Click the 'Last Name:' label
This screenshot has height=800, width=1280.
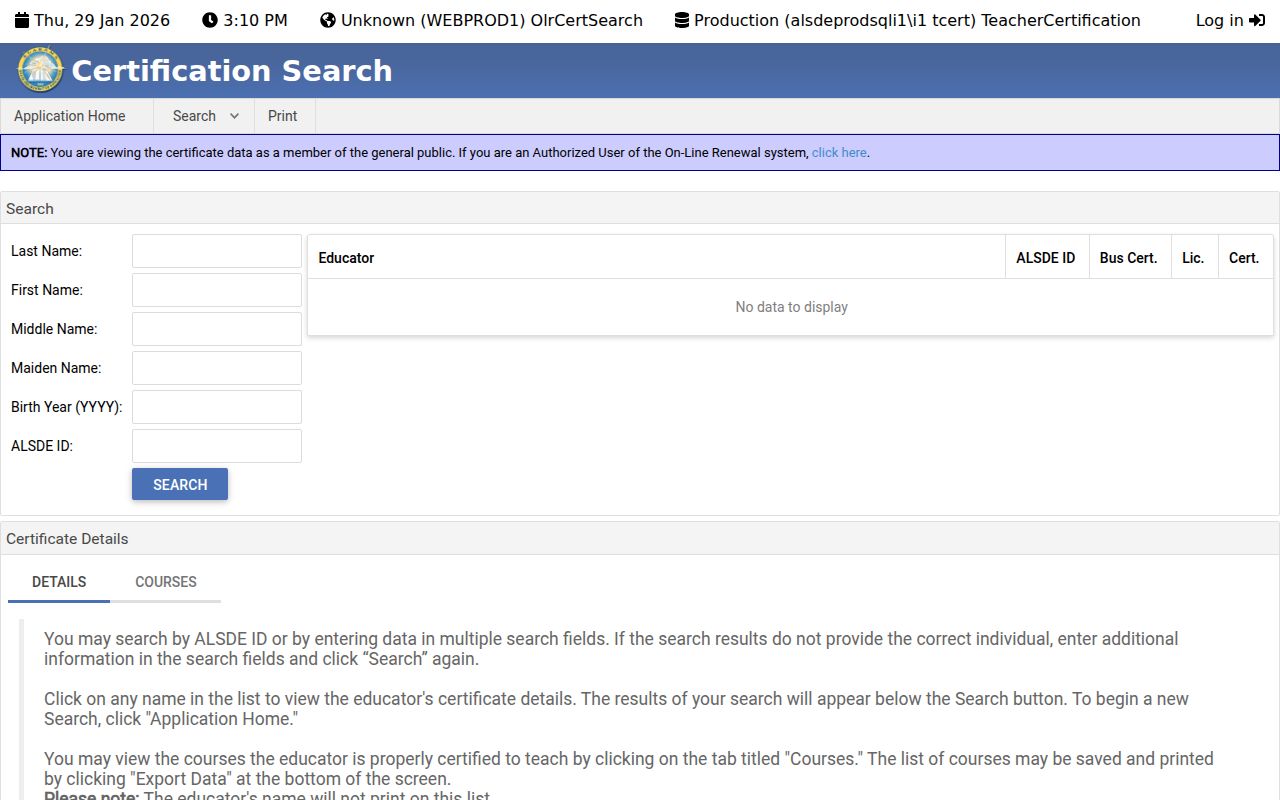[46, 251]
